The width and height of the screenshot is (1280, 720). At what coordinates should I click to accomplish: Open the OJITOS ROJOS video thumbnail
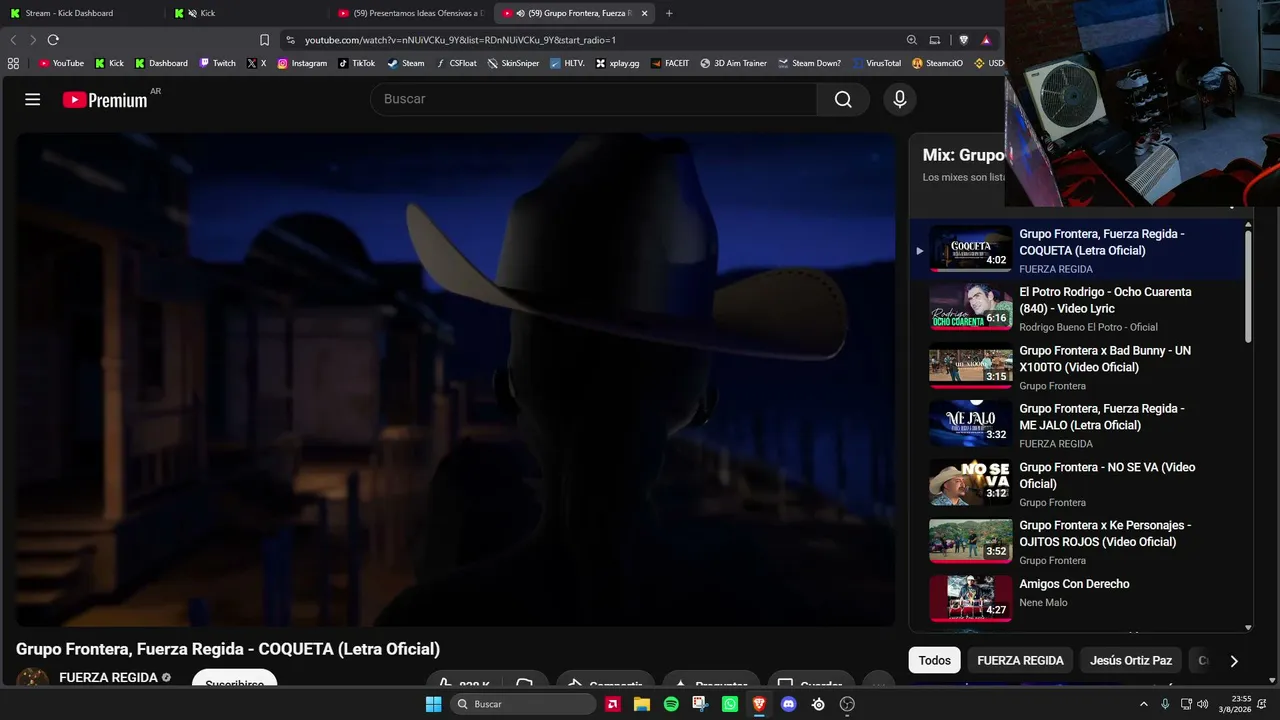coord(970,540)
